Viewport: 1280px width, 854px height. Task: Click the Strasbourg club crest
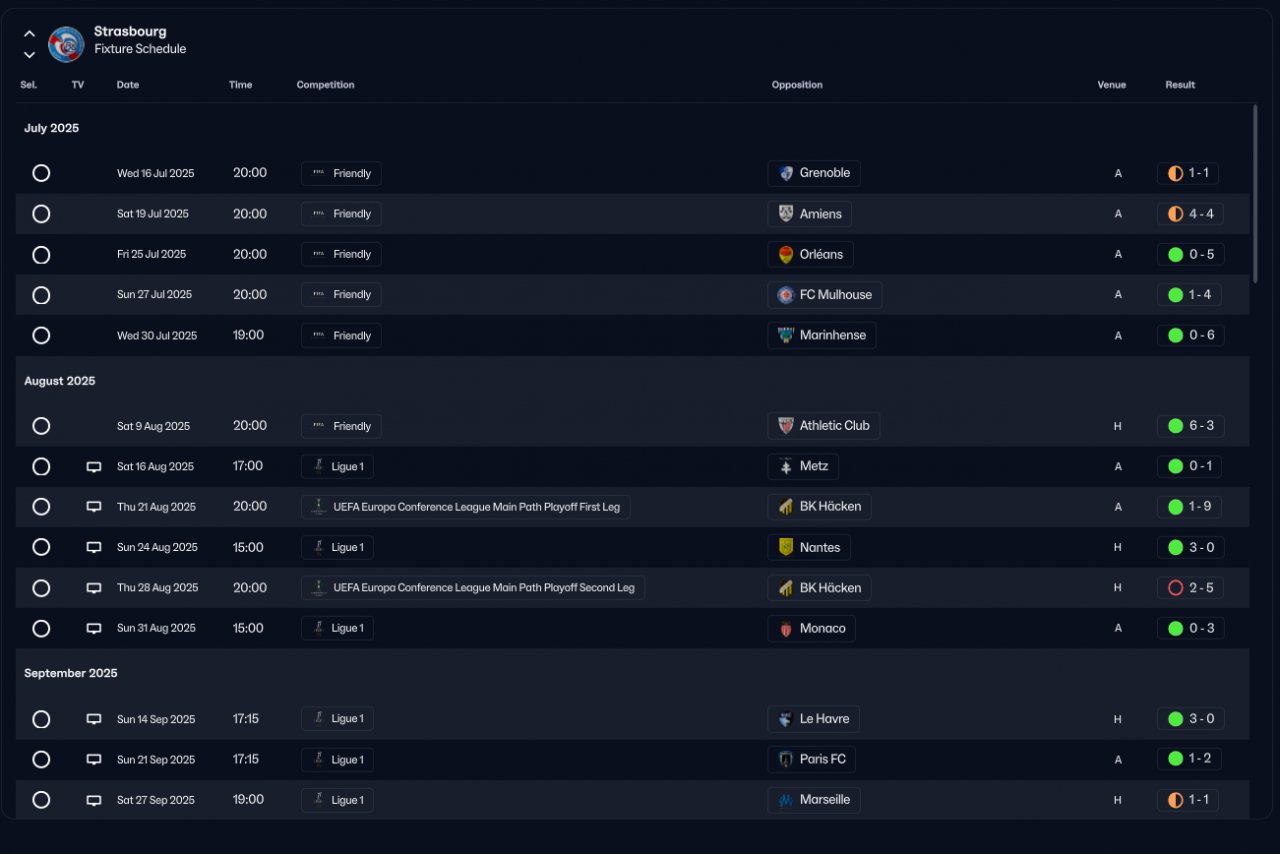tap(66, 44)
